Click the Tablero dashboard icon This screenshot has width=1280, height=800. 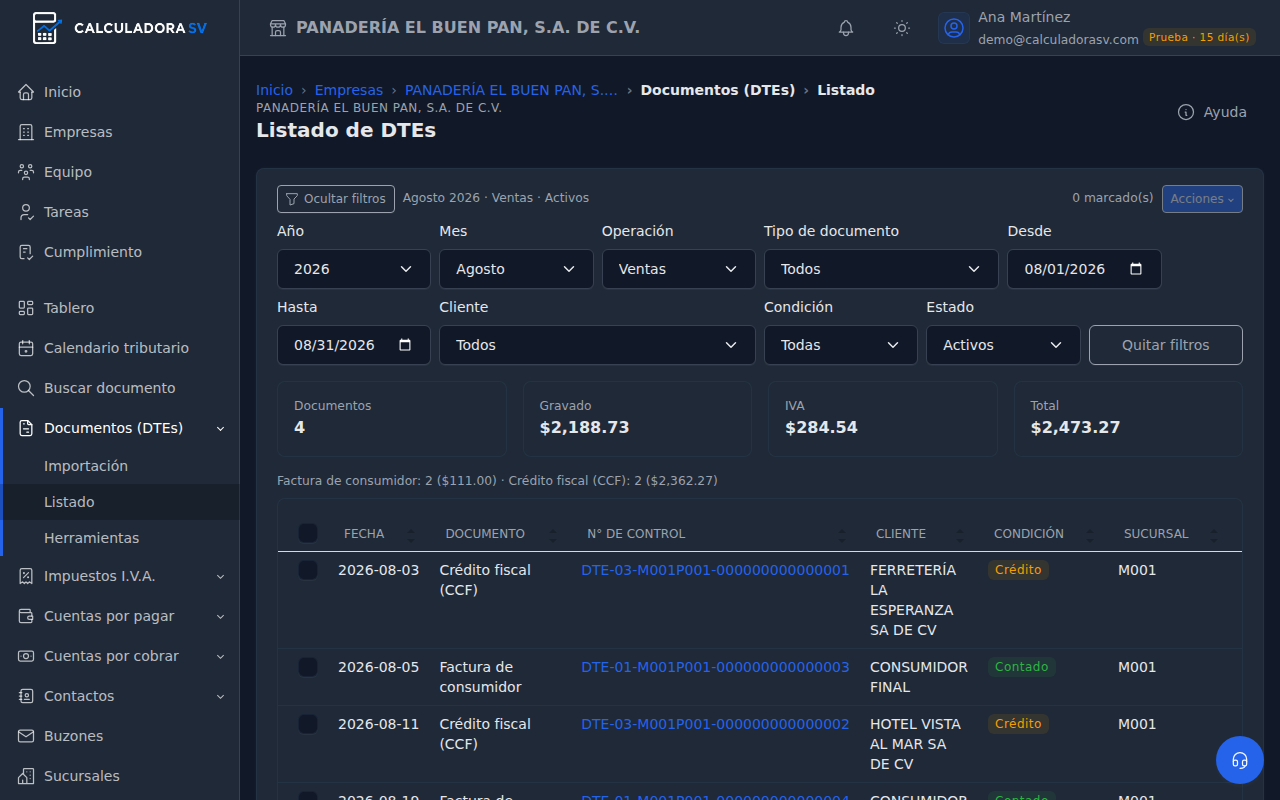click(26, 308)
